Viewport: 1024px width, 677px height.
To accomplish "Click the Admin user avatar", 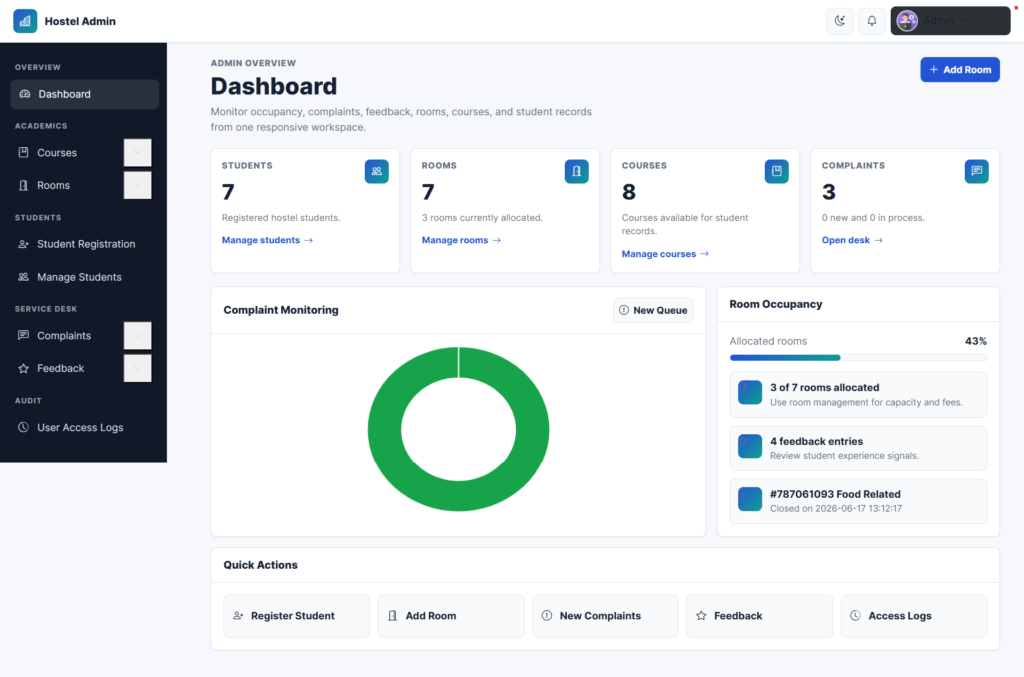I will 907,21.
